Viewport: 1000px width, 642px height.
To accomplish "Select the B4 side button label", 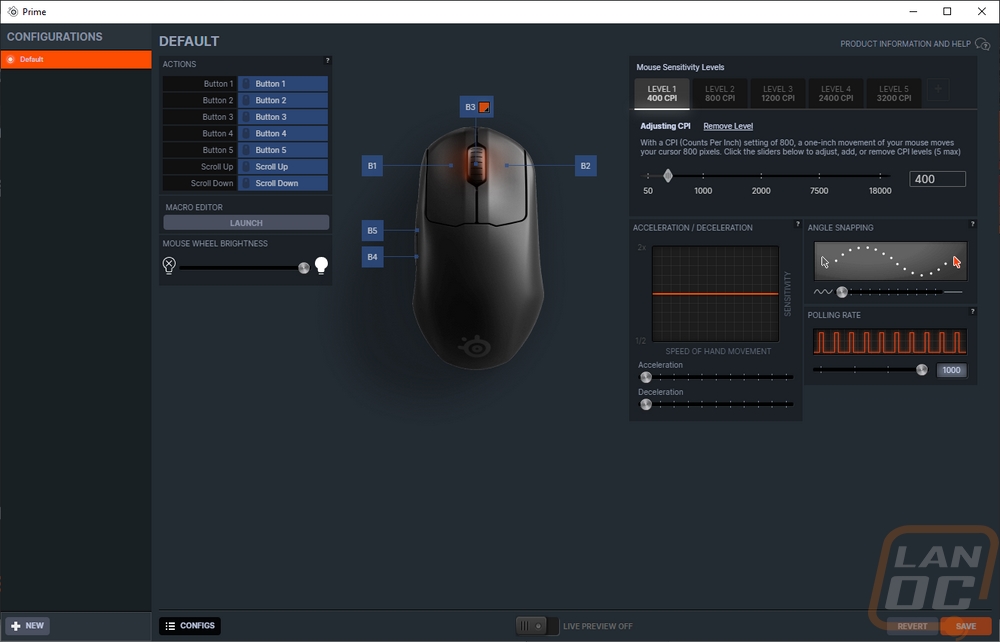I will 372,257.
